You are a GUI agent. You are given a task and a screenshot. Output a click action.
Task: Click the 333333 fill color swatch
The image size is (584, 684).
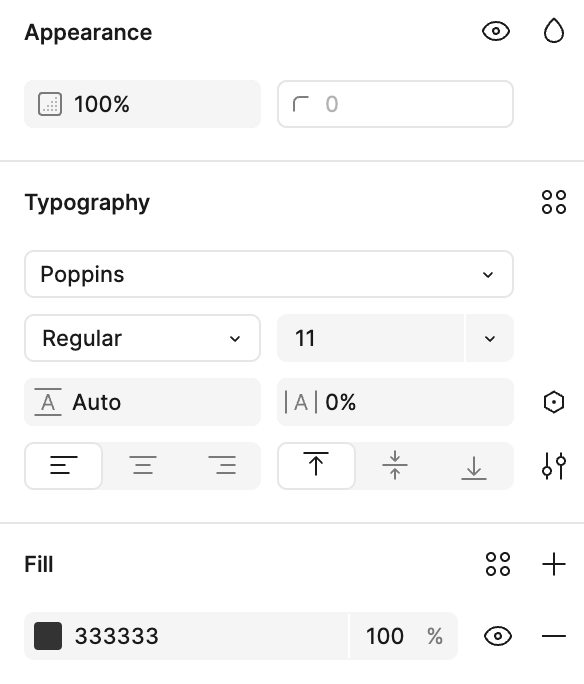[48, 636]
